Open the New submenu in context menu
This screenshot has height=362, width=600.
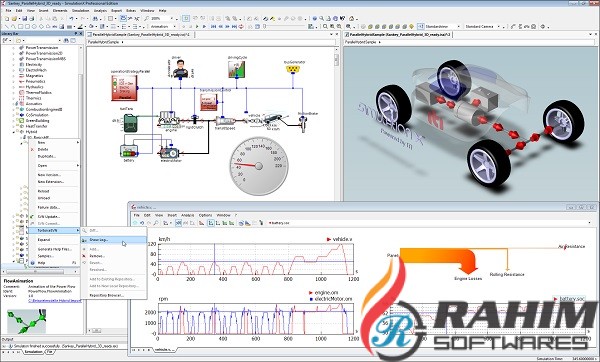(x=55, y=142)
